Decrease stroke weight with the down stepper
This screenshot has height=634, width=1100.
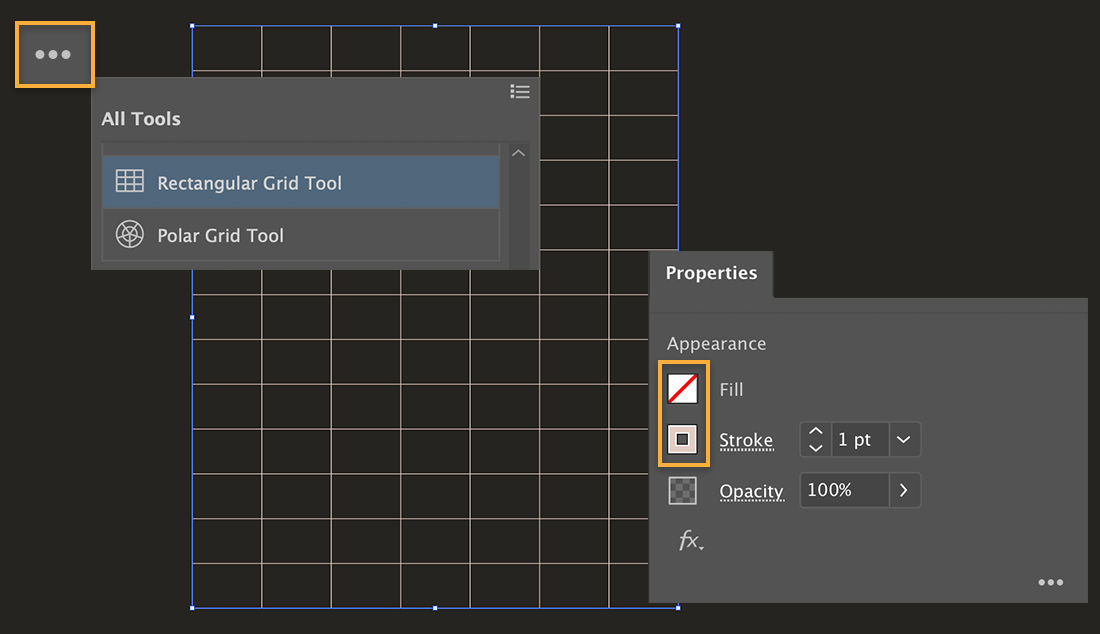815,446
